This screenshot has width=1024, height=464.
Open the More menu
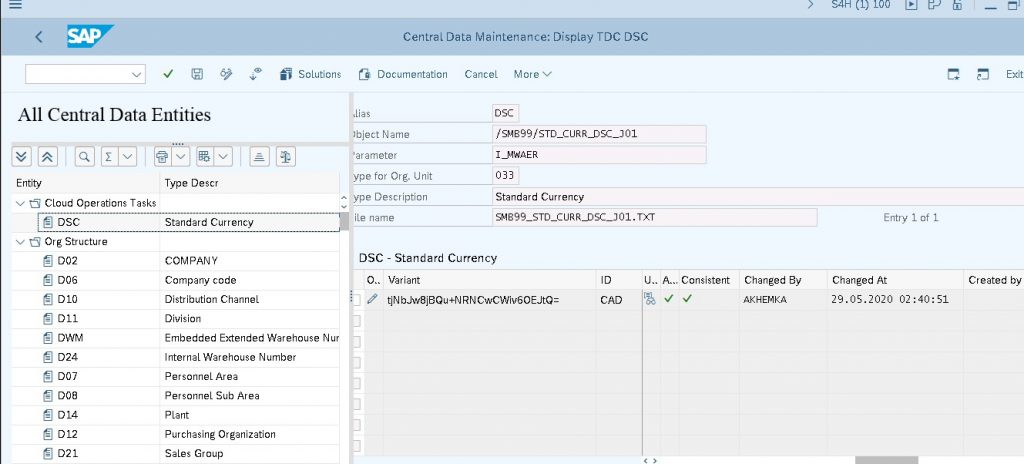point(532,75)
